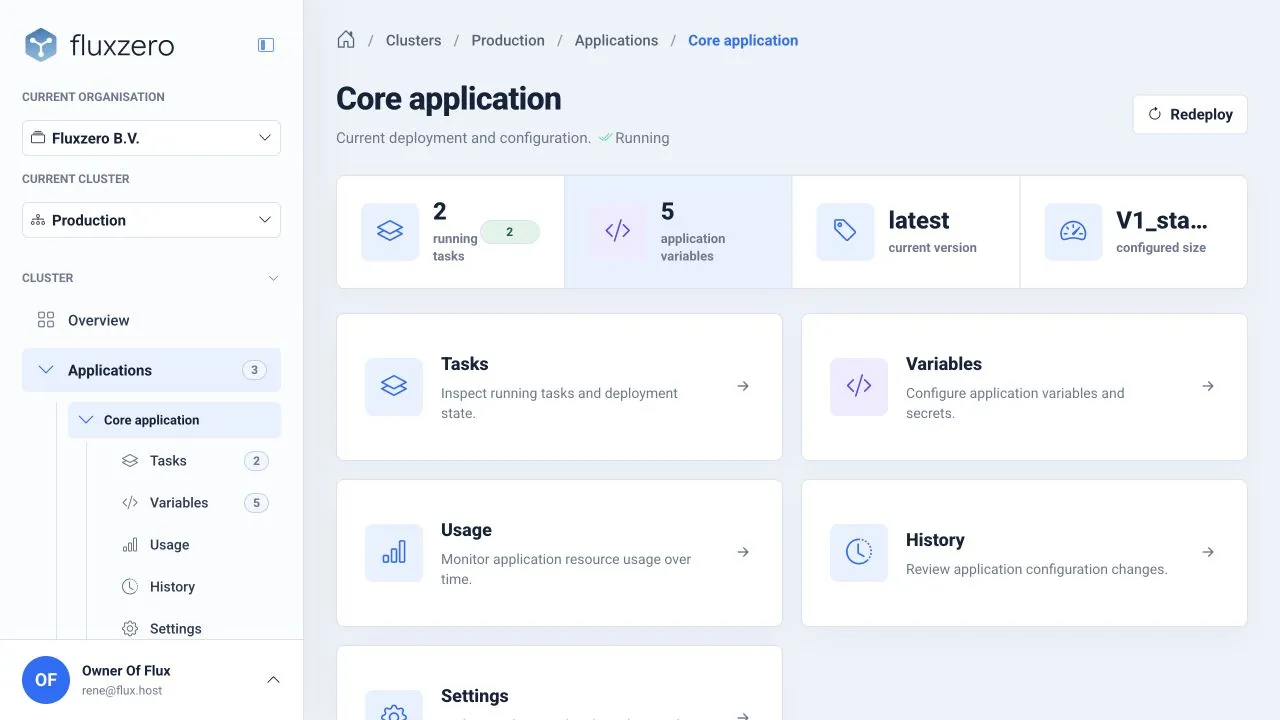
Task: Click the configured size gauge icon
Action: (x=1073, y=232)
